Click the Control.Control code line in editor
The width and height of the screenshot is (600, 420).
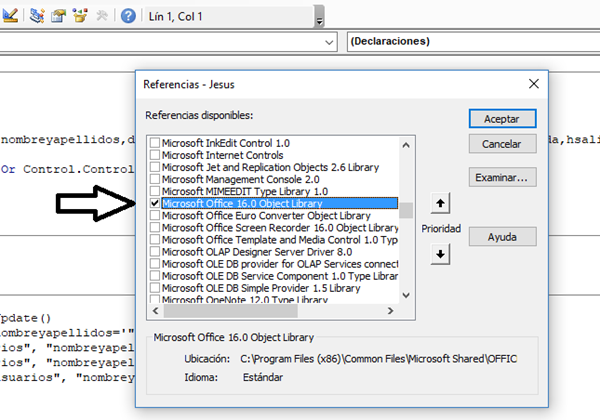(x=67, y=169)
